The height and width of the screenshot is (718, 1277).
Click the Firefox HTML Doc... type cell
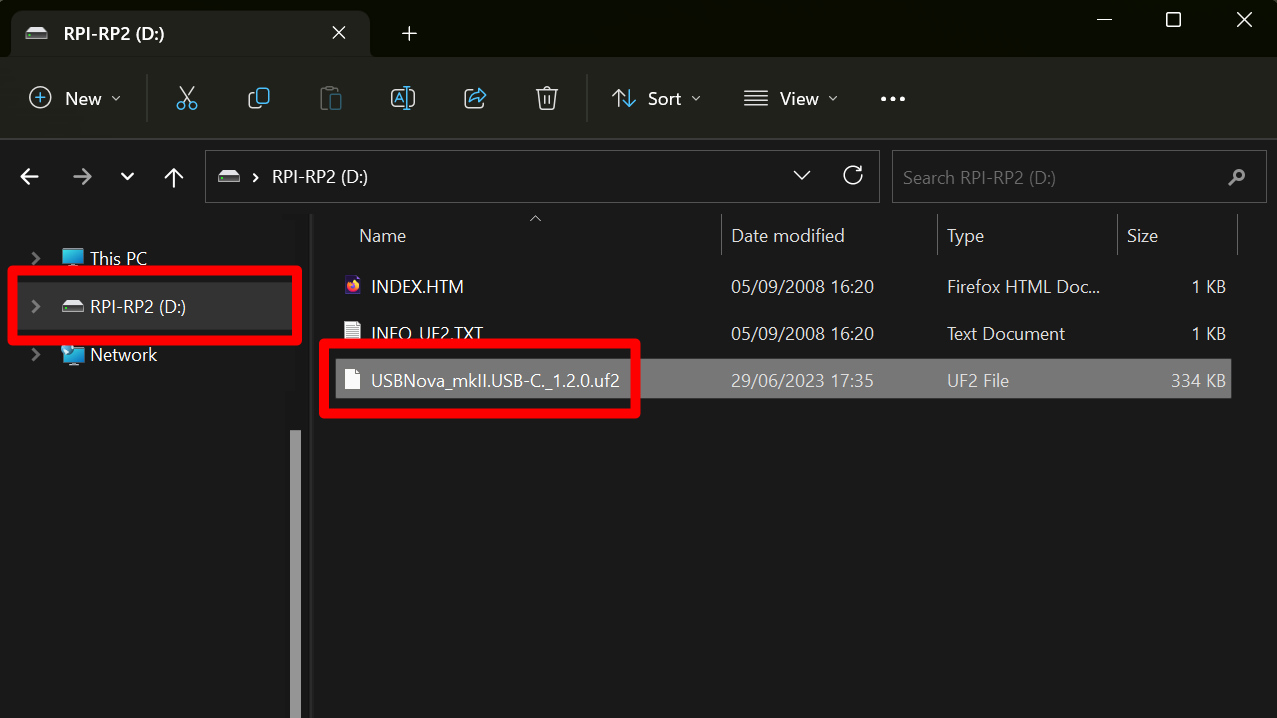coord(1023,286)
